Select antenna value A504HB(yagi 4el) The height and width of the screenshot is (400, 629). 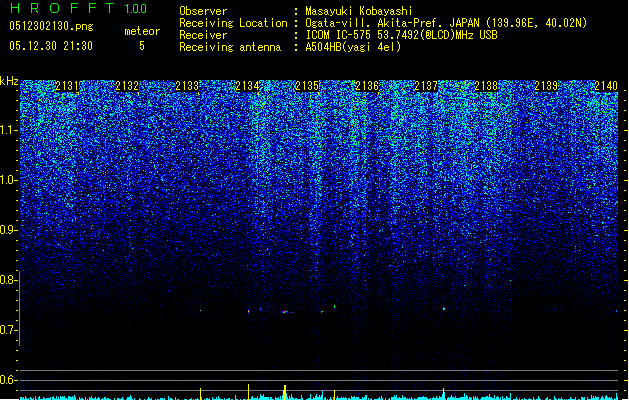[353, 47]
